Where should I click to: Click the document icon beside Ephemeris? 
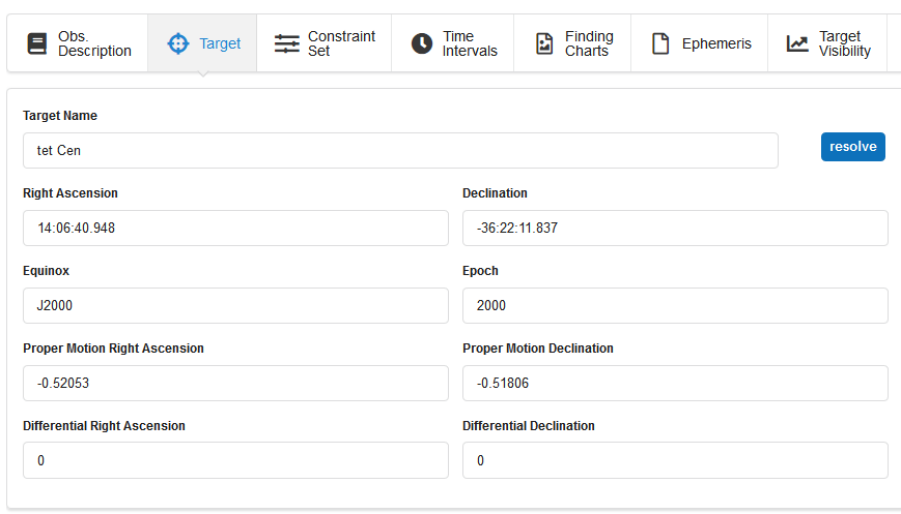point(660,44)
